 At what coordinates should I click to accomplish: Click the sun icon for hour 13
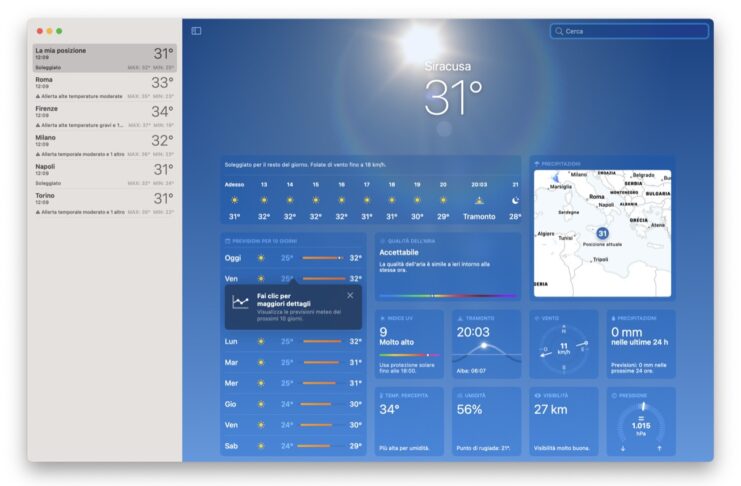tap(264, 200)
